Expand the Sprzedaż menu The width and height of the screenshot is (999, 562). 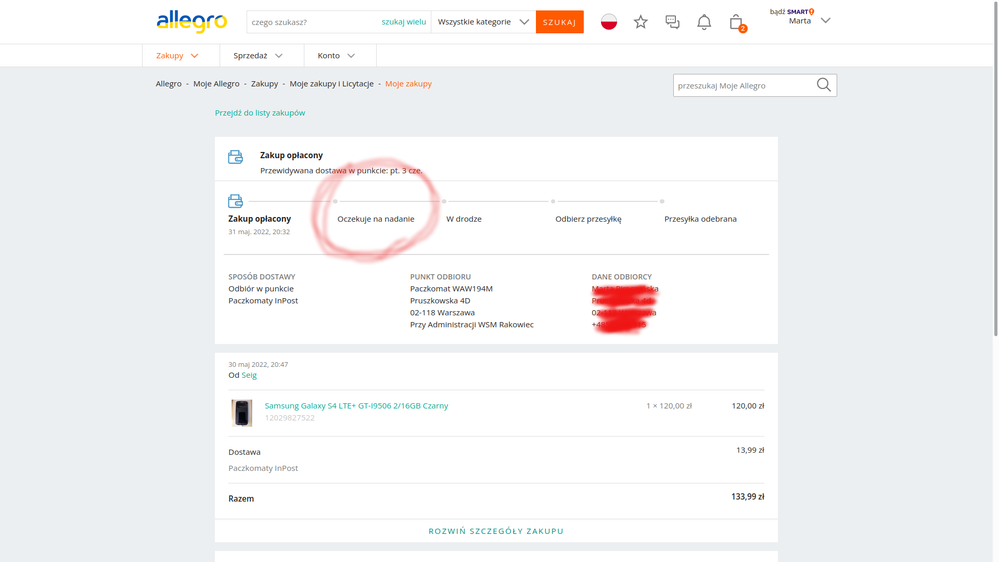[258, 55]
